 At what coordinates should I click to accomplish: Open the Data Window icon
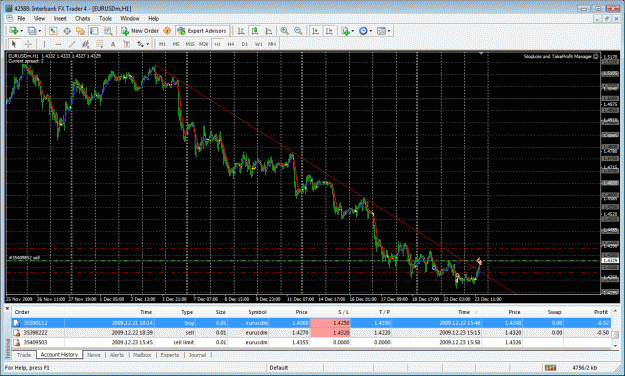67,31
